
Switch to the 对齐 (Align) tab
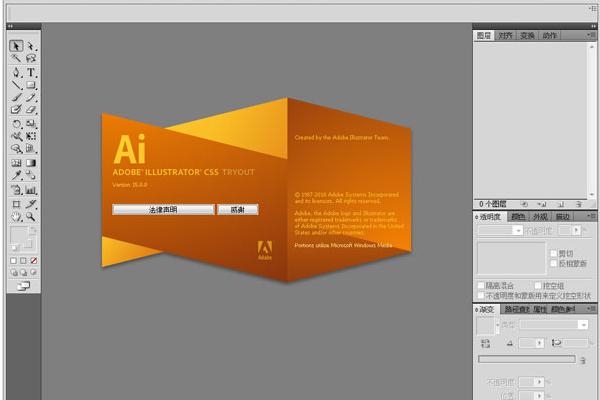(506, 36)
